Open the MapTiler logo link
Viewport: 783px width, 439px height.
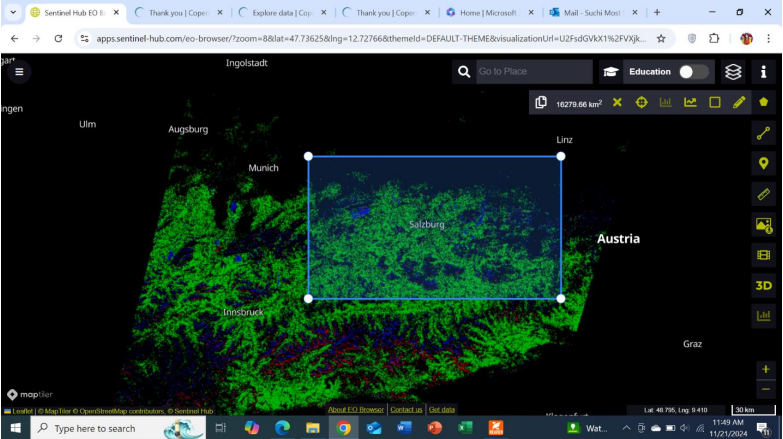pyautogui.click(x=30, y=395)
